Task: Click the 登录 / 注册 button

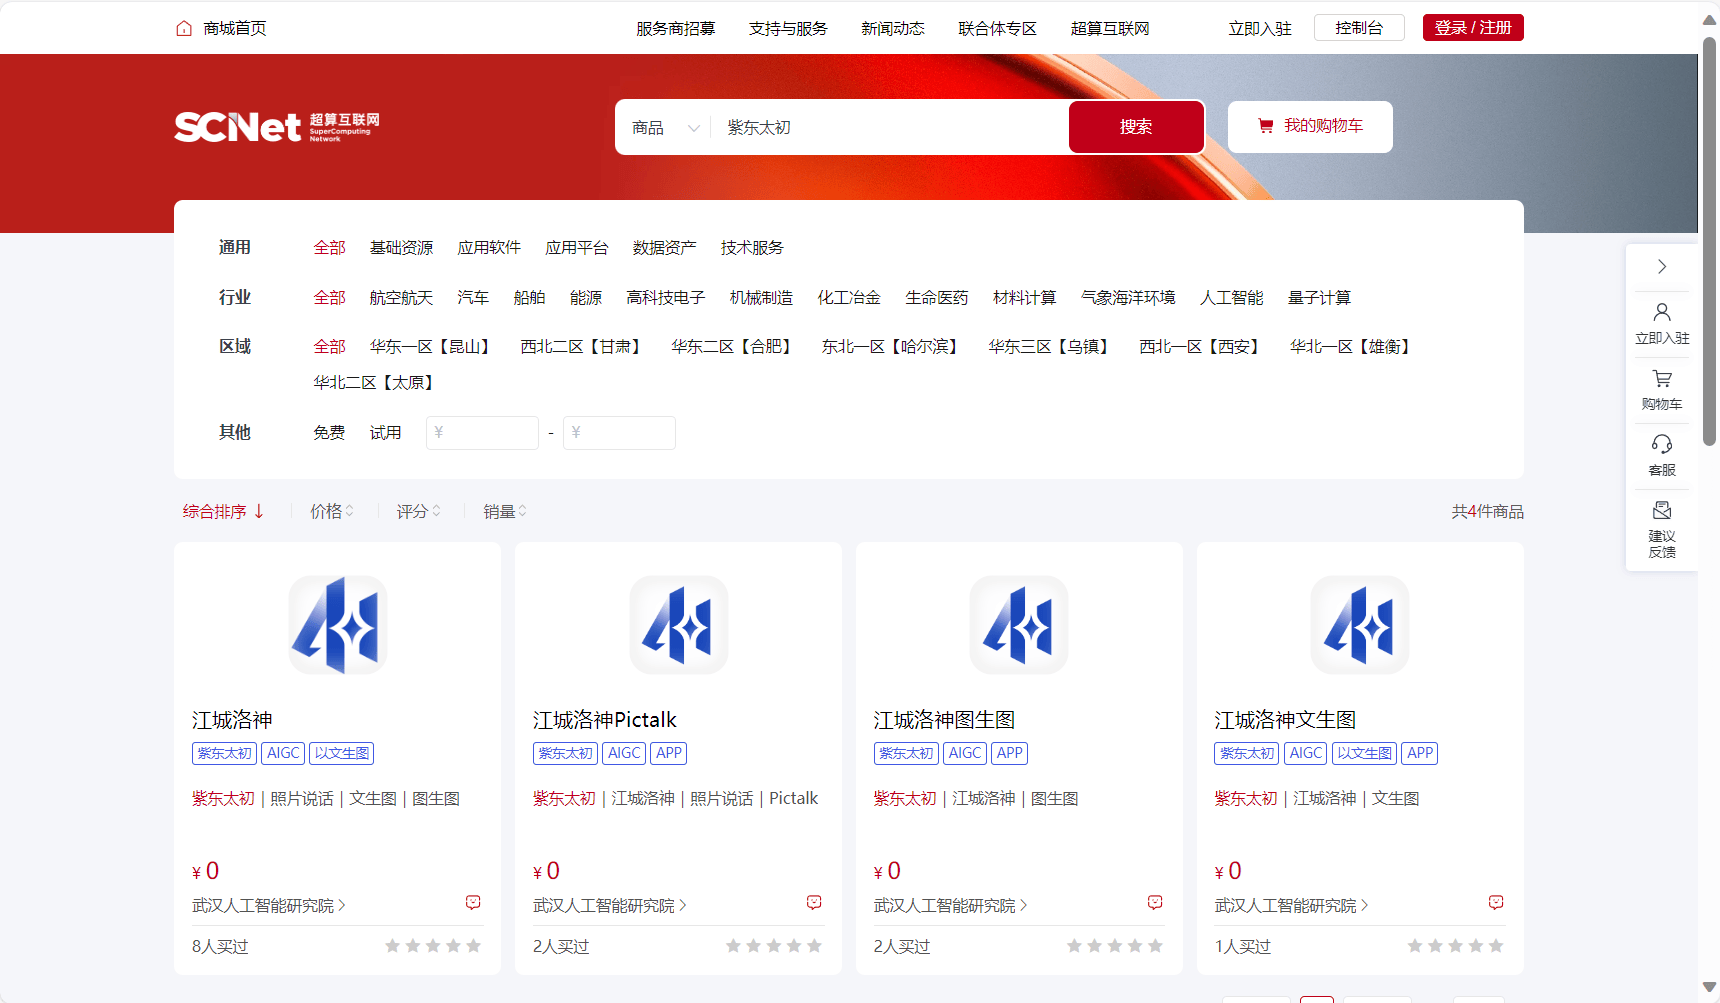Action: pos(1473,28)
